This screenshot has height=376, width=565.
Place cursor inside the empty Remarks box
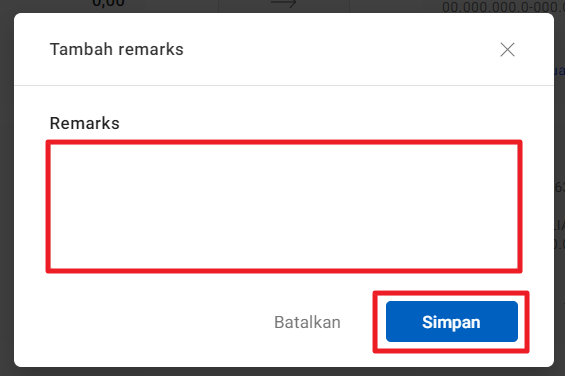click(x=284, y=206)
